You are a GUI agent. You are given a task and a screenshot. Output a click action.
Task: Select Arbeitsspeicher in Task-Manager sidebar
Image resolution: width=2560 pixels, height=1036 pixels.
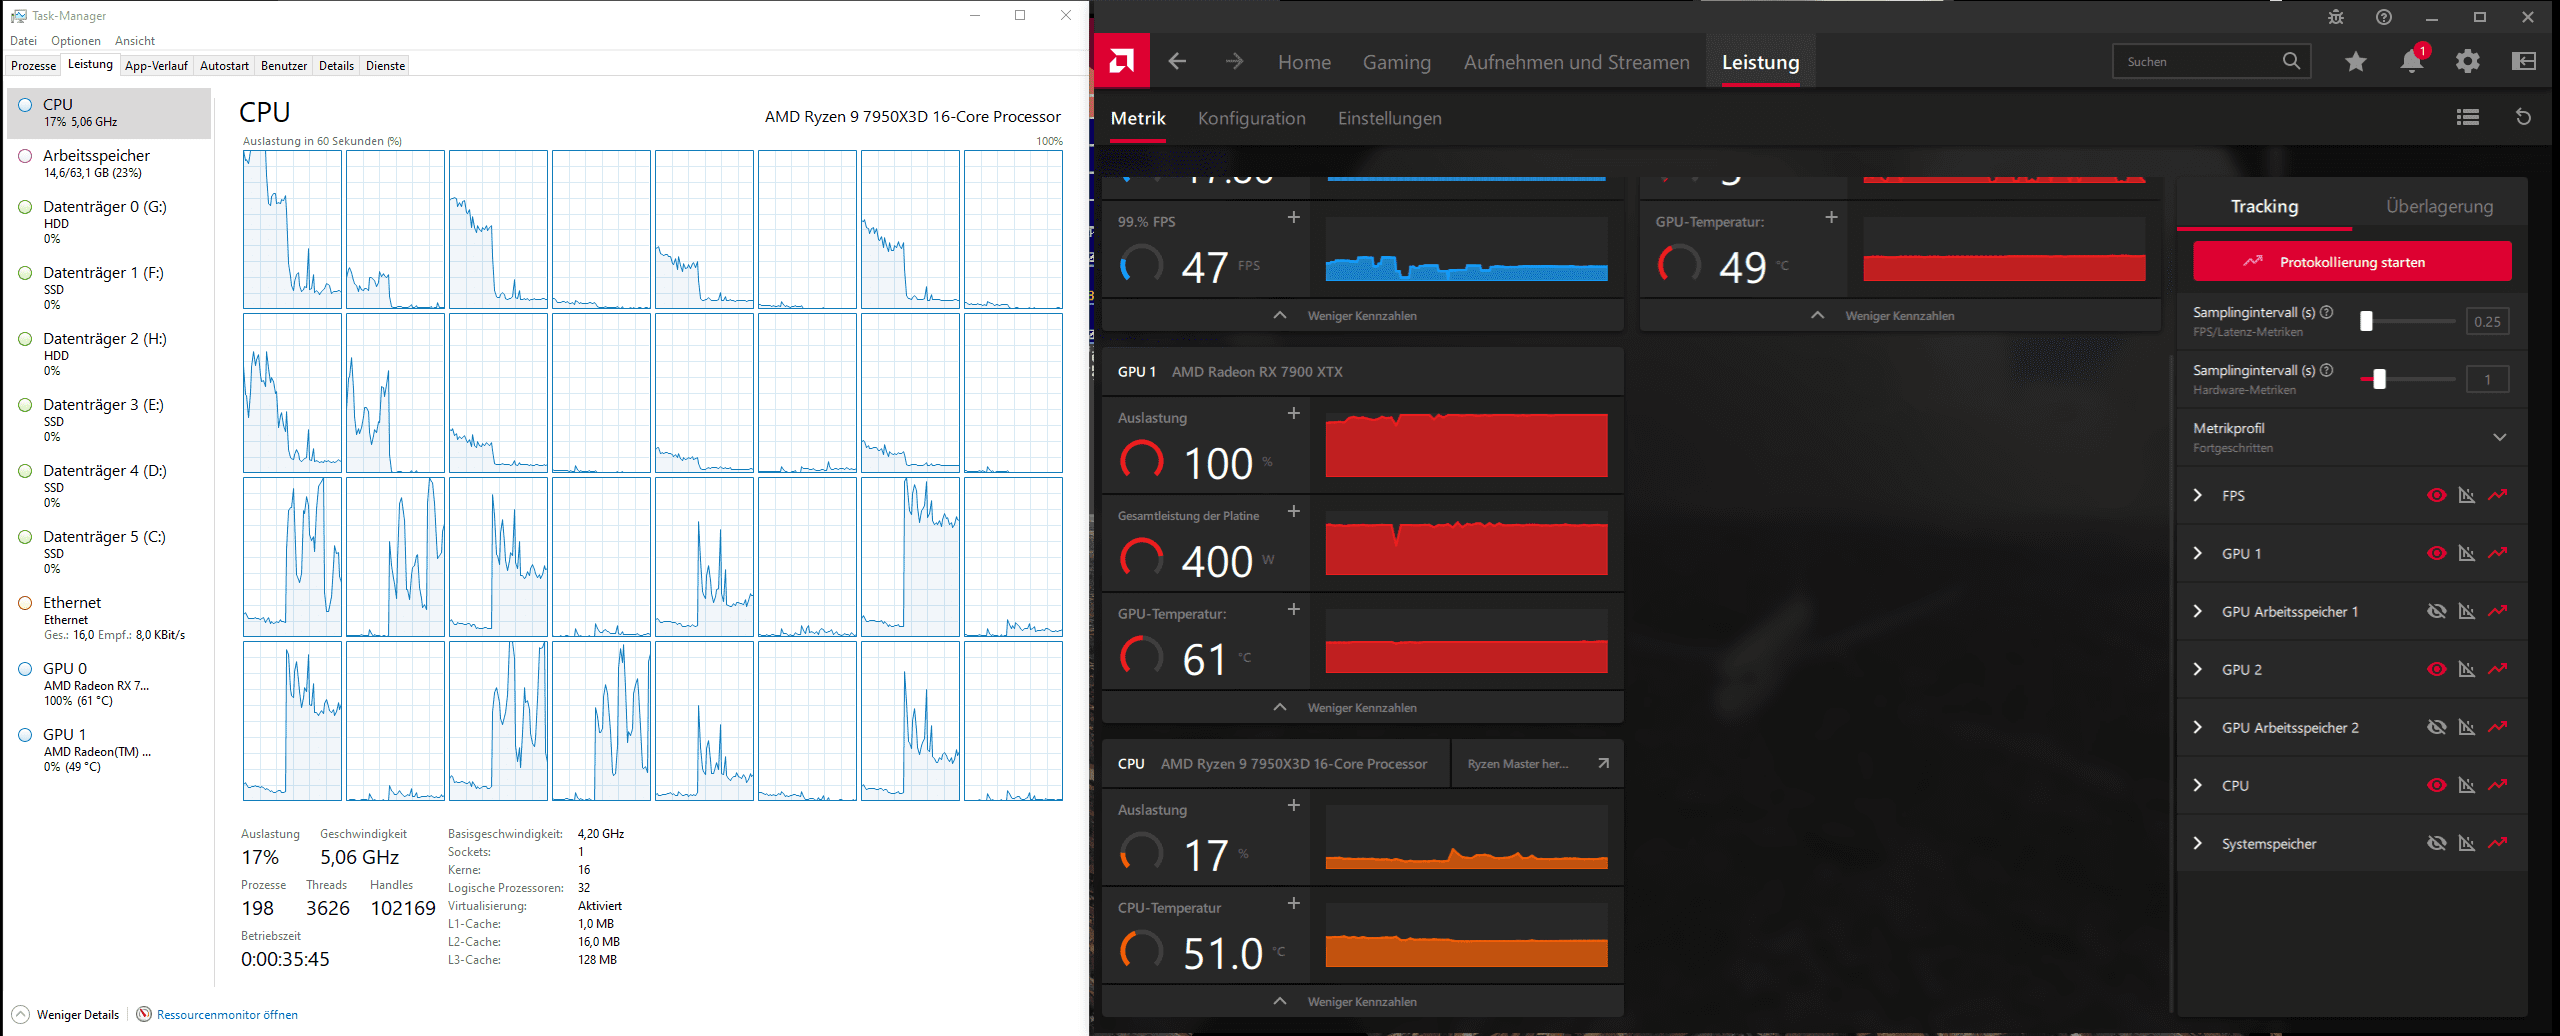tap(109, 163)
